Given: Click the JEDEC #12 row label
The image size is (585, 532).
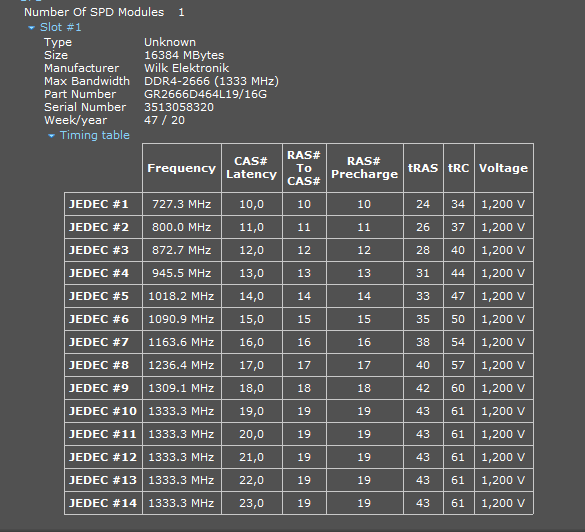Looking at the screenshot, I should point(103,457).
